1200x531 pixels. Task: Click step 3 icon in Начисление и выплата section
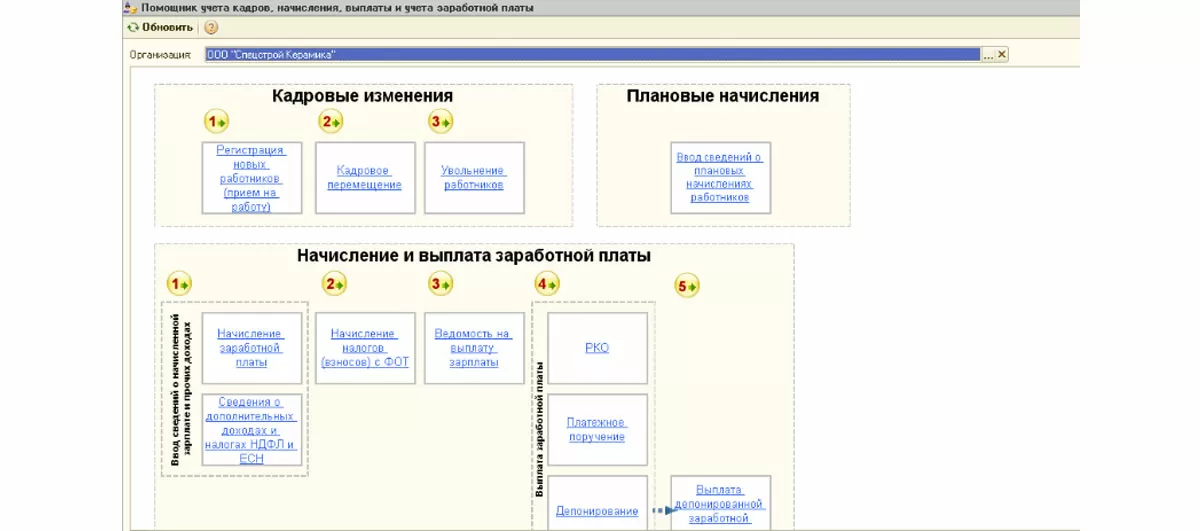(441, 285)
